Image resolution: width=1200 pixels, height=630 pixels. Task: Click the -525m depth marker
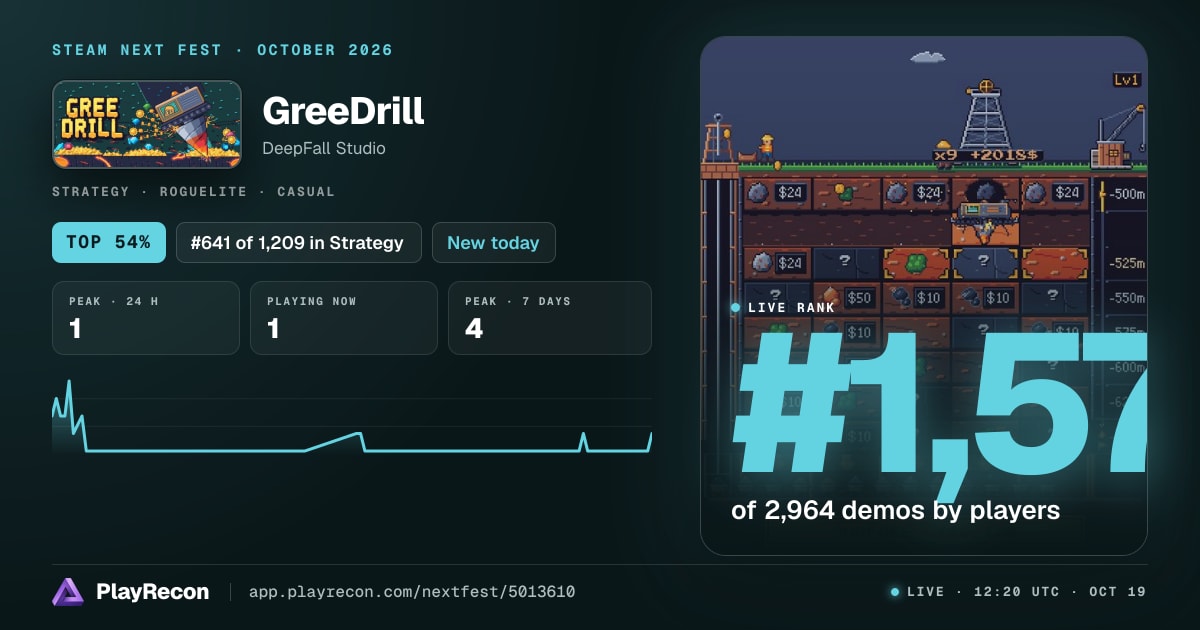tap(1127, 264)
